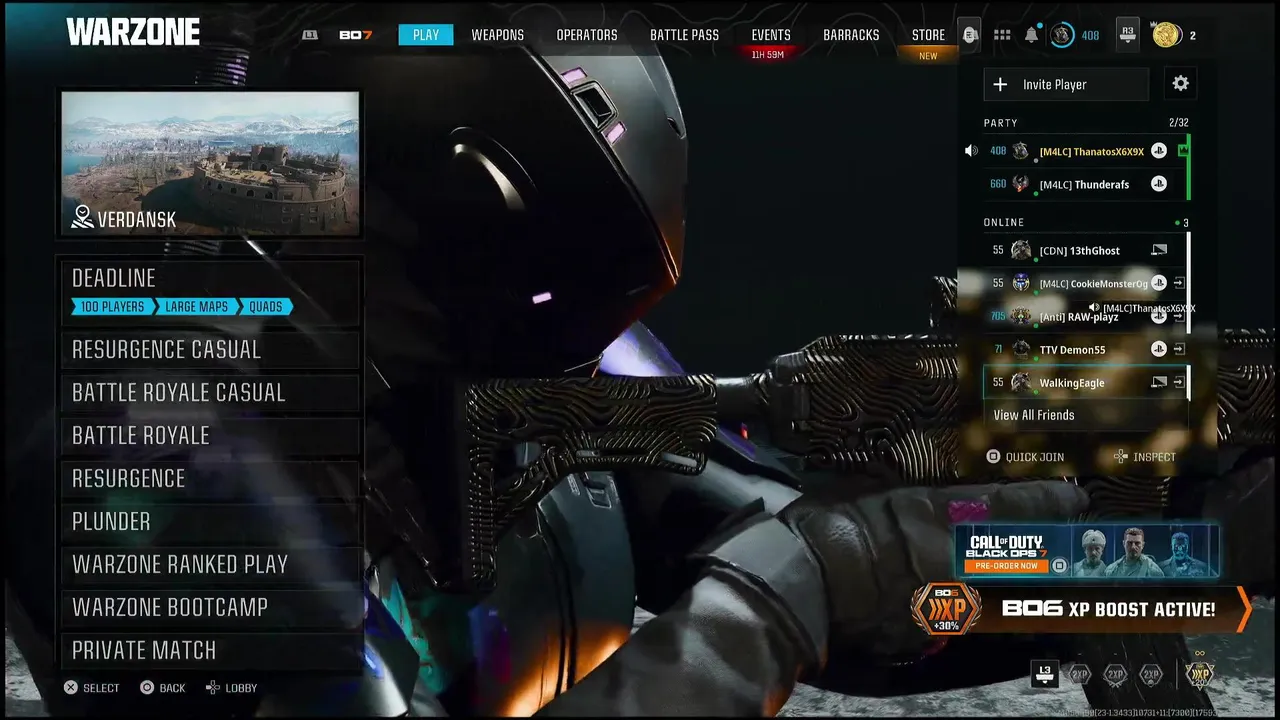
Task: Select the PLUNDER mode
Action: (210, 522)
